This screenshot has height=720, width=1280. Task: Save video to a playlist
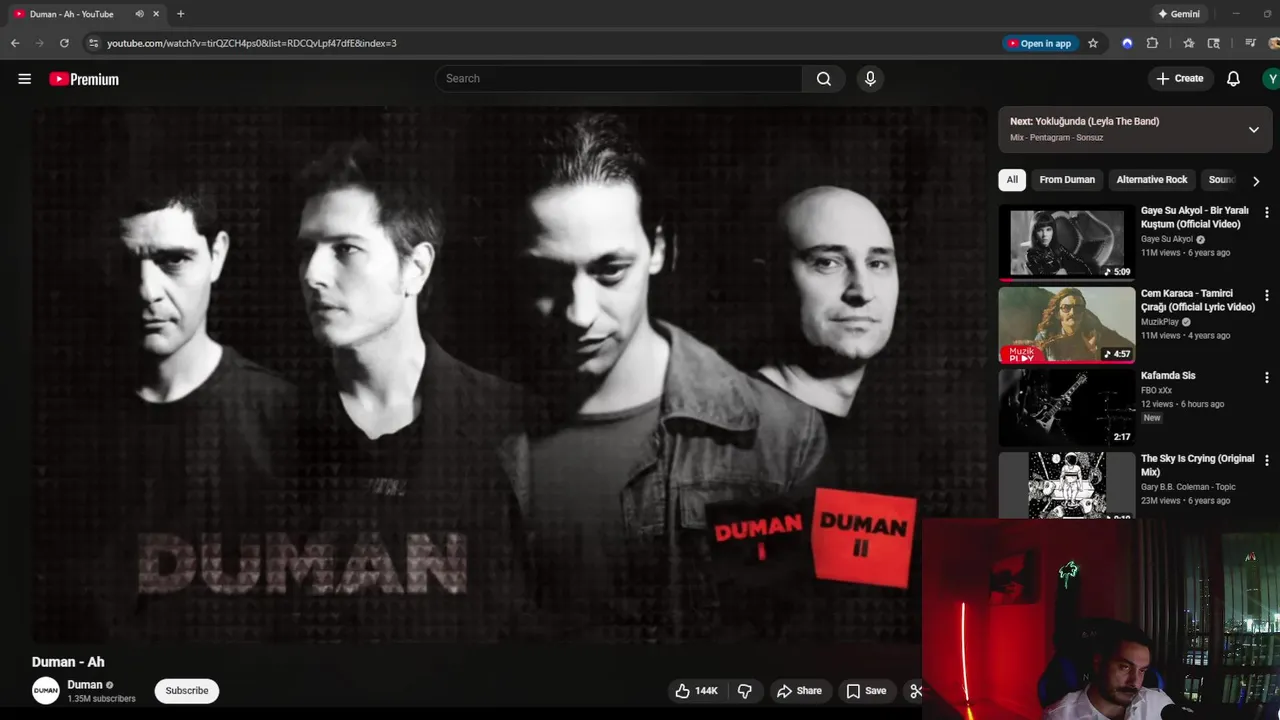coord(866,691)
